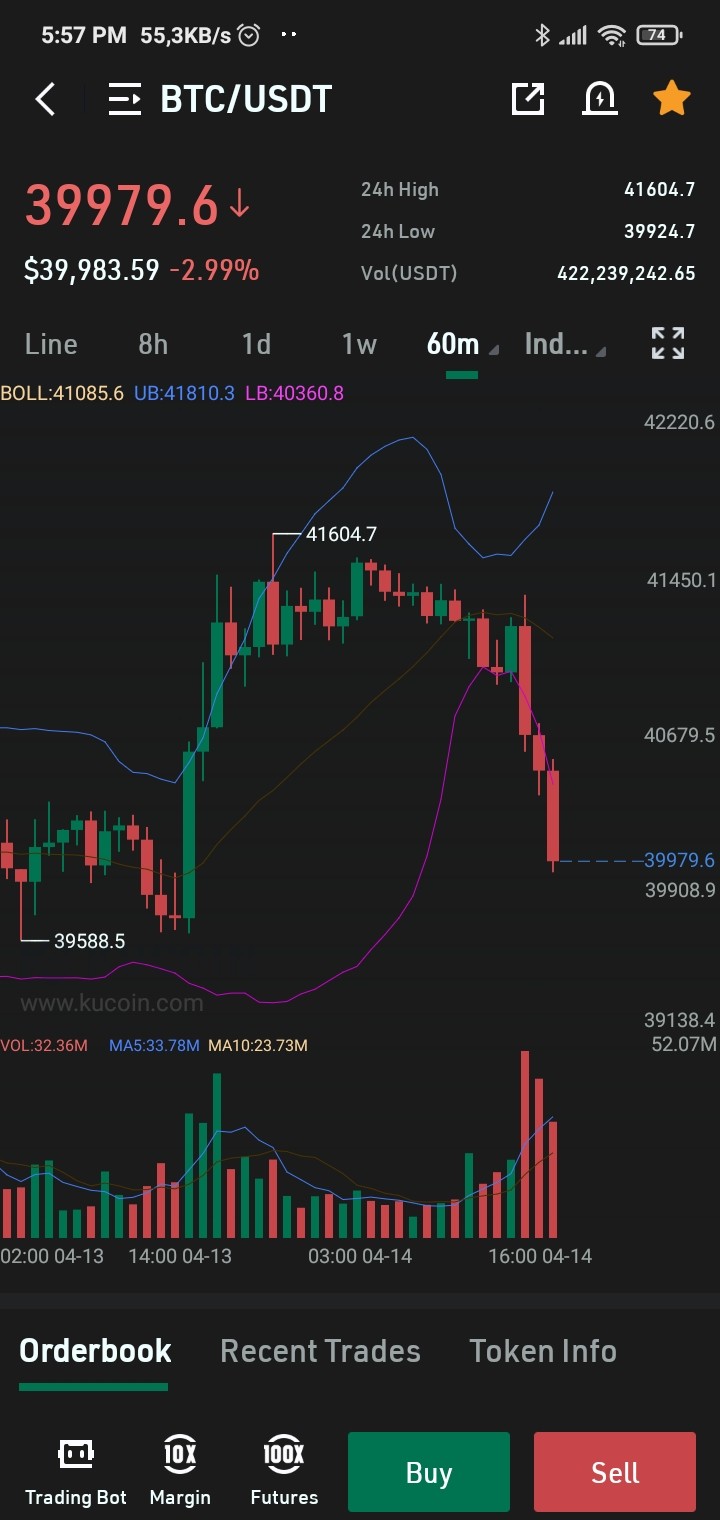Tap the red Sell button
720x1520 pixels.
click(x=615, y=1472)
